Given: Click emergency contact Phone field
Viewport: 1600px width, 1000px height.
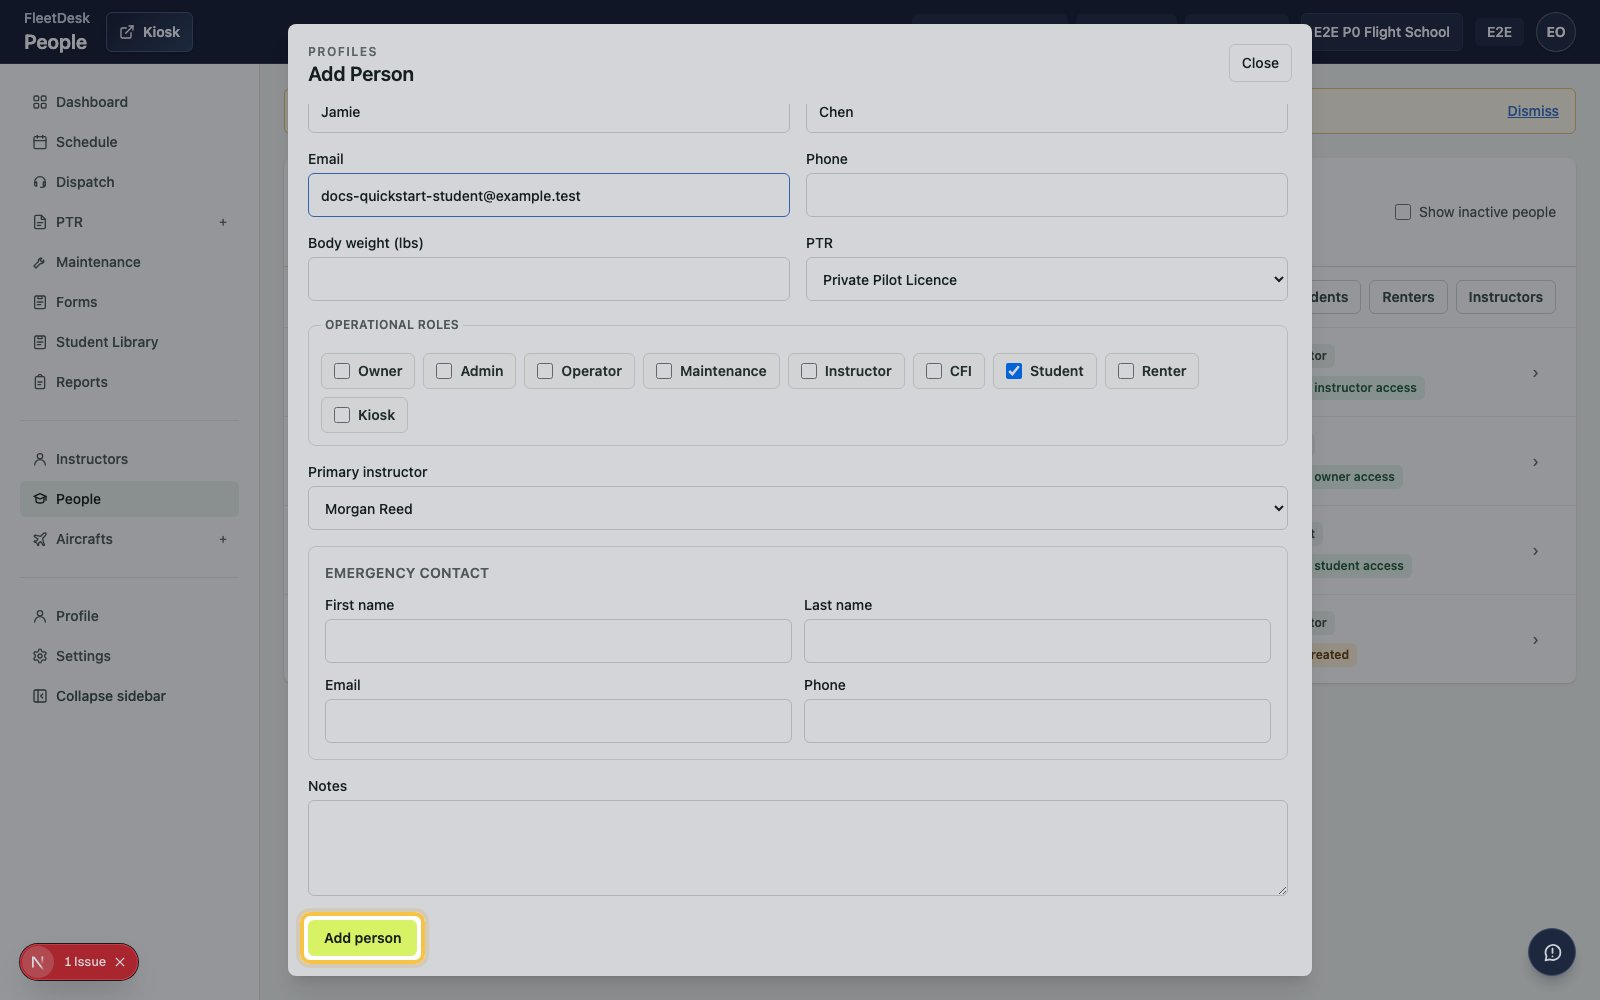Looking at the screenshot, I should pyautogui.click(x=1037, y=721).
